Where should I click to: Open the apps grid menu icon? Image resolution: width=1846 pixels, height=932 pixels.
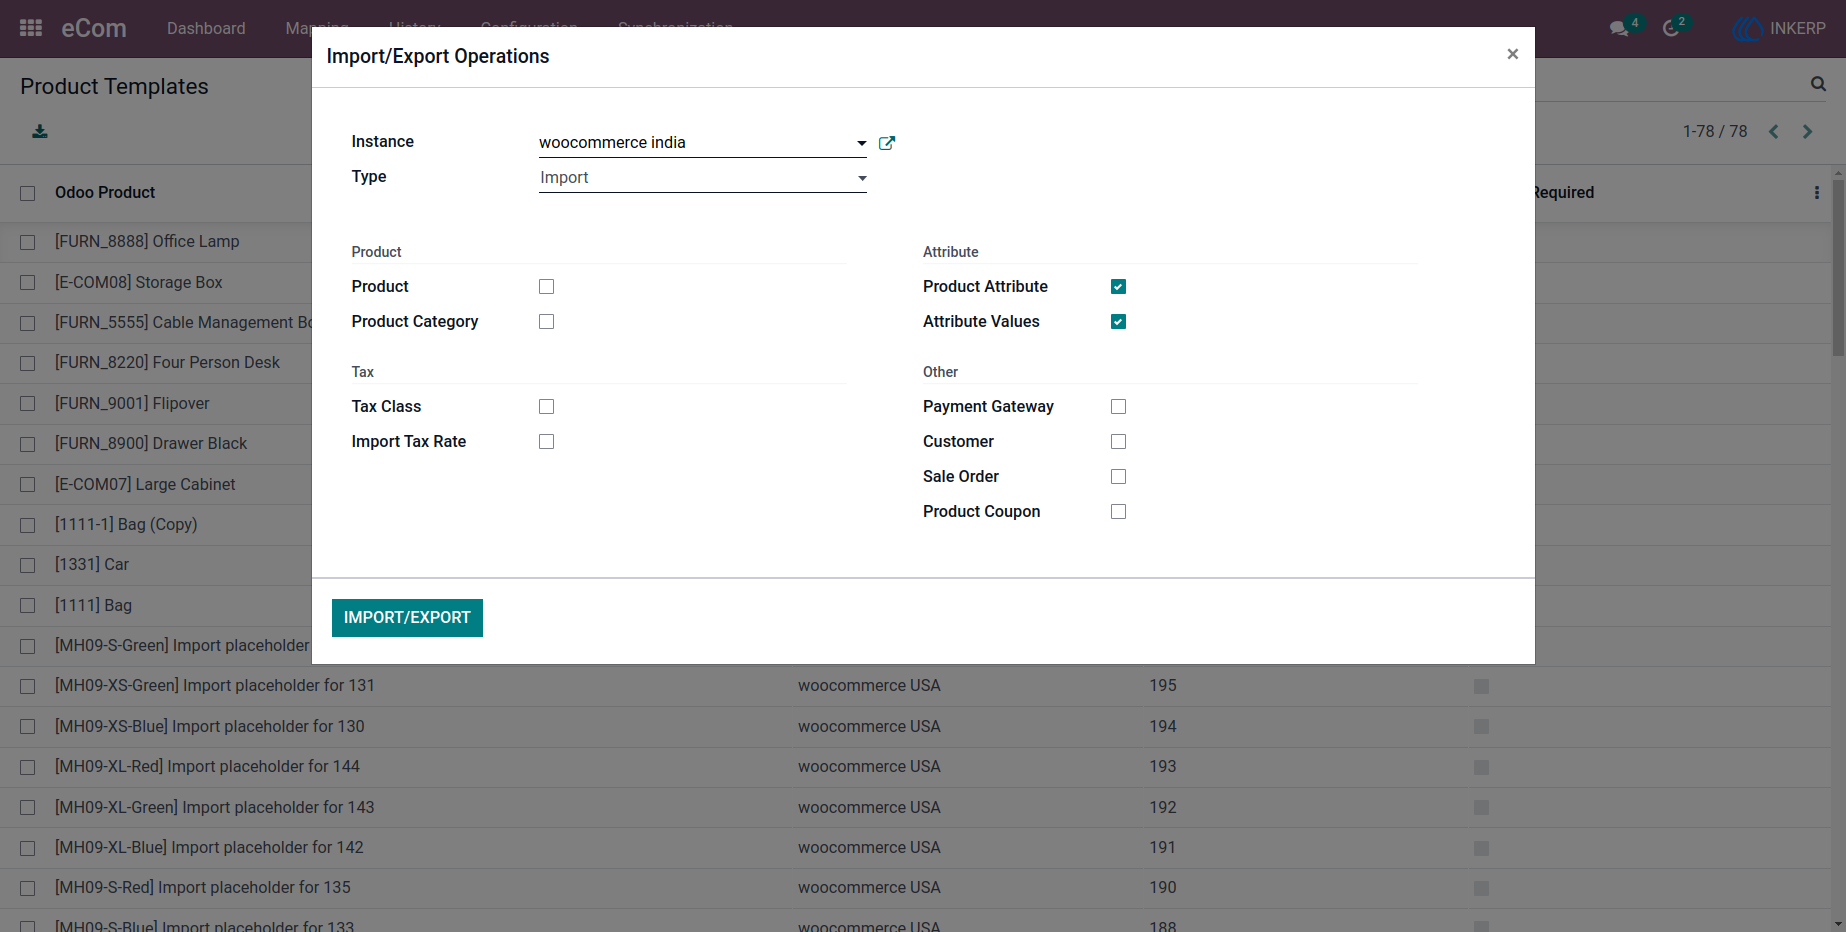coord(31,28)
